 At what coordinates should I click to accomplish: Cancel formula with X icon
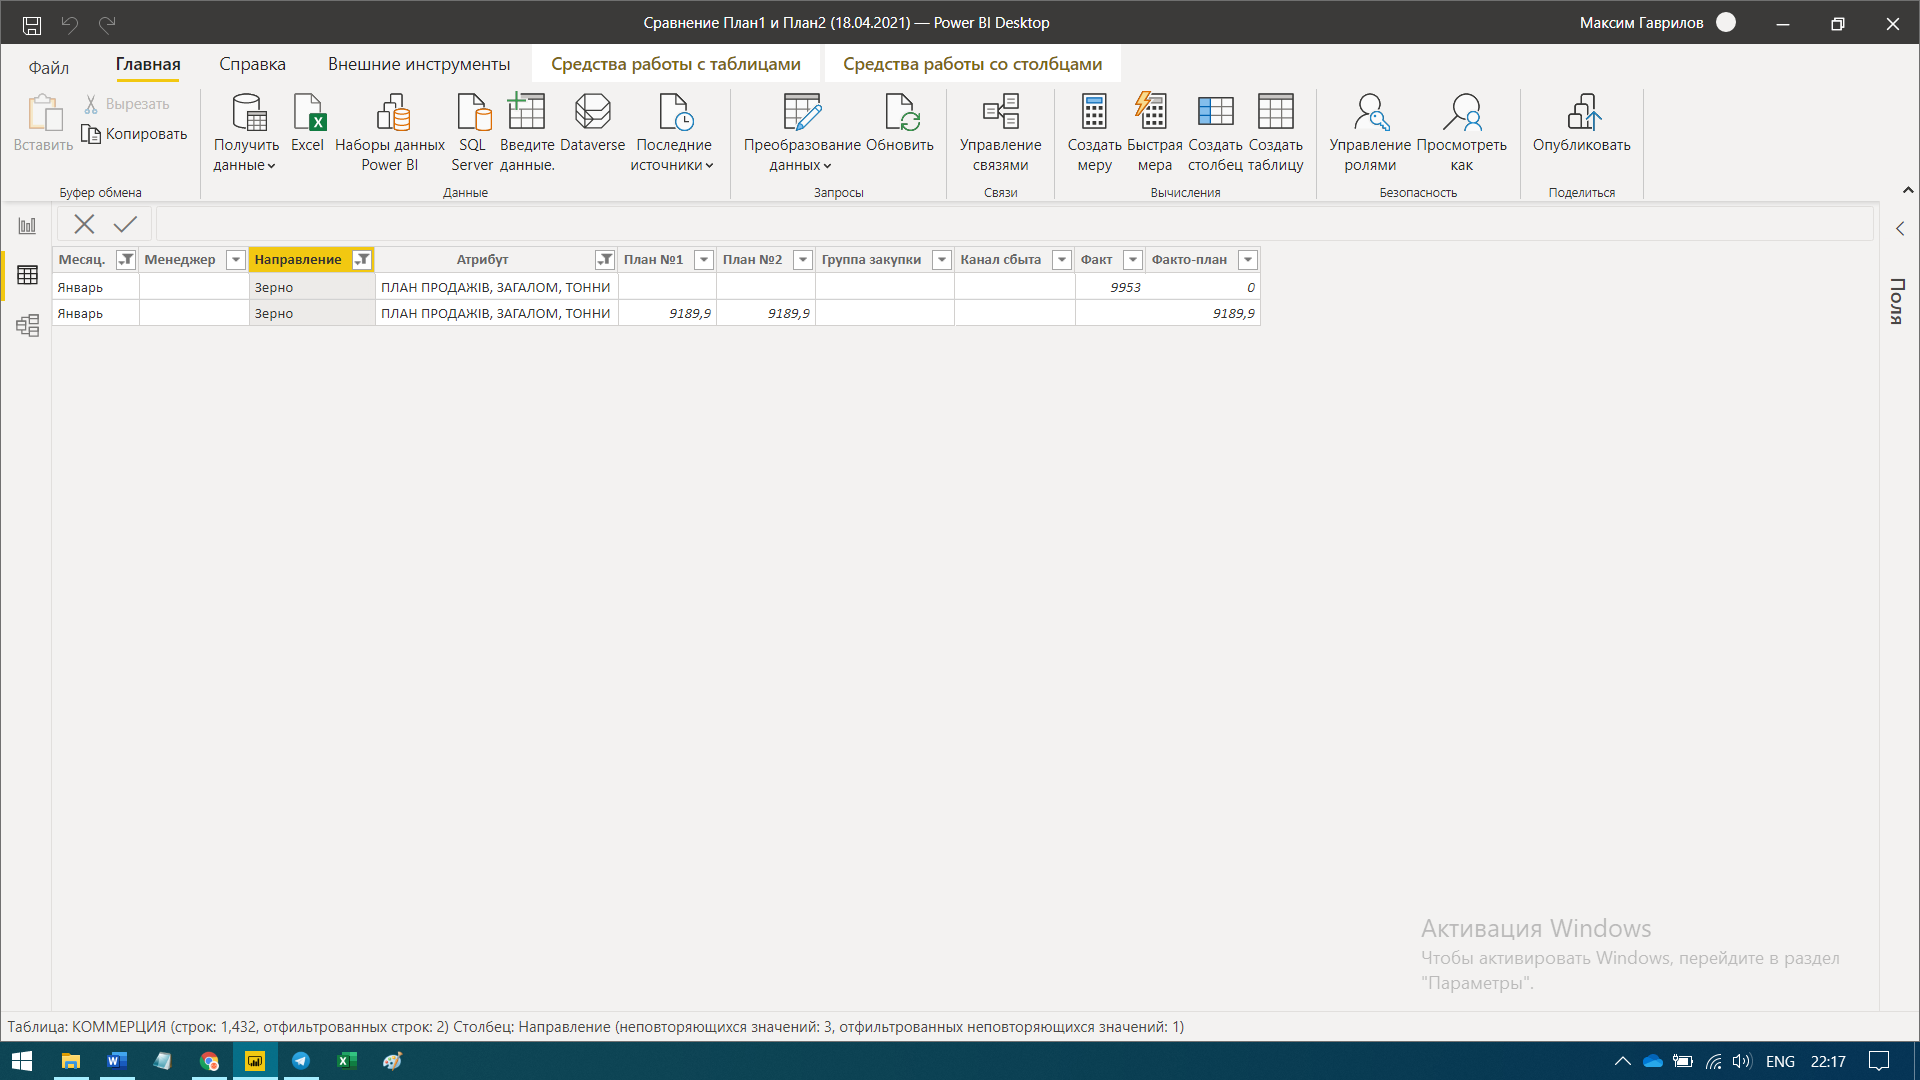(x=84, y=225)
